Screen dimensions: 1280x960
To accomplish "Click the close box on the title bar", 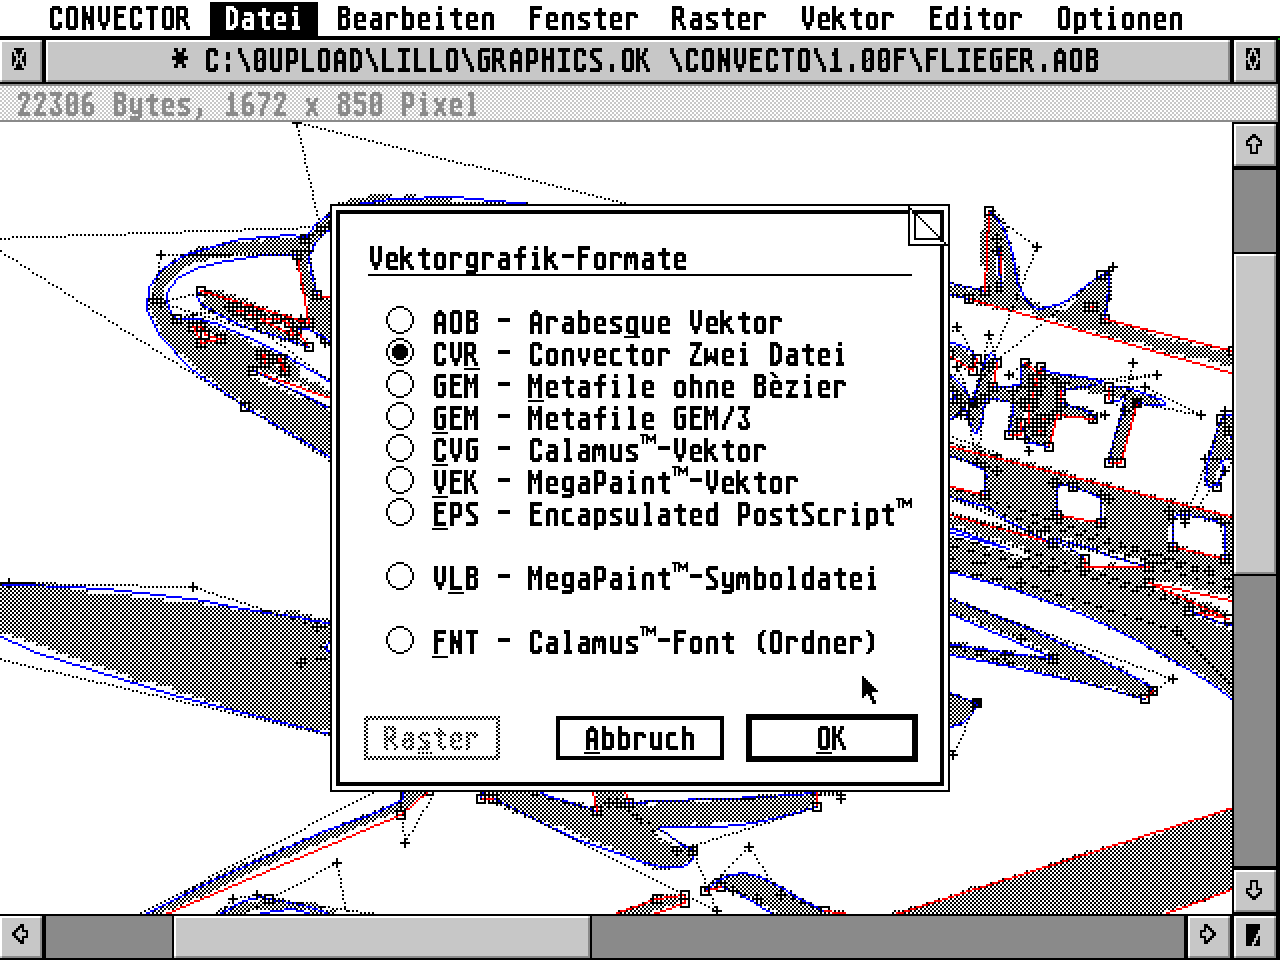I will point(20,59).
